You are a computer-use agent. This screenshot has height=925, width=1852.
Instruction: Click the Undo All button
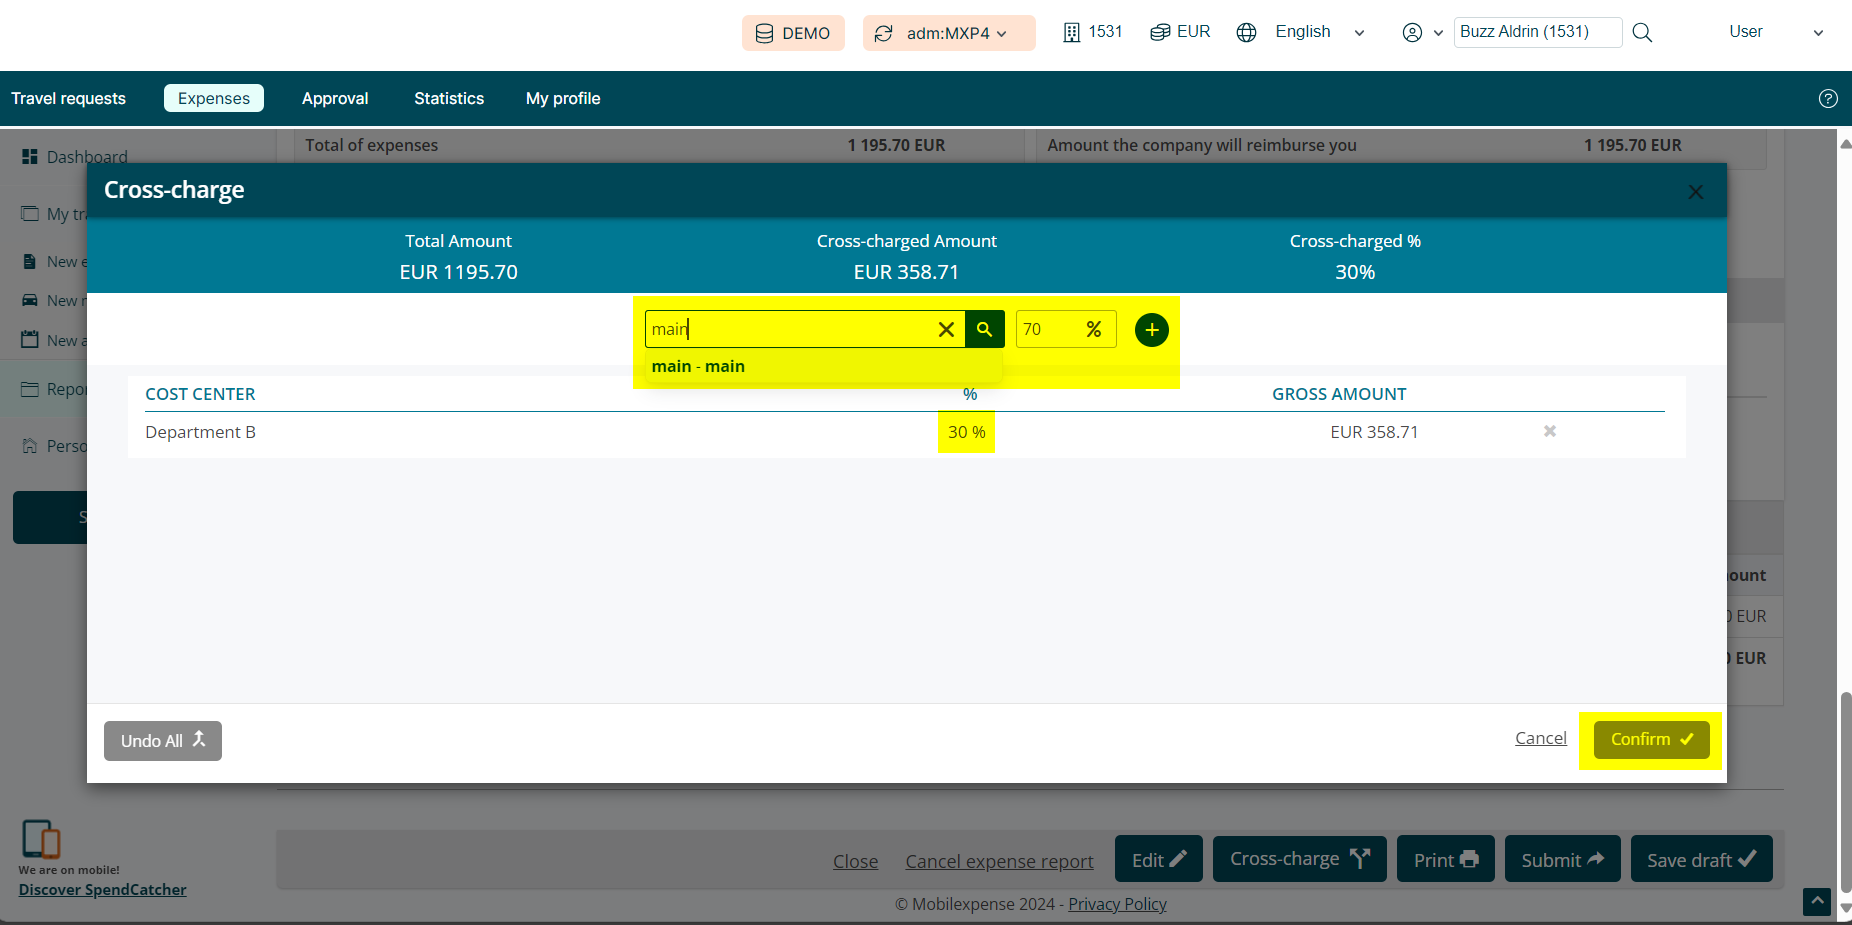pos(163,741)
